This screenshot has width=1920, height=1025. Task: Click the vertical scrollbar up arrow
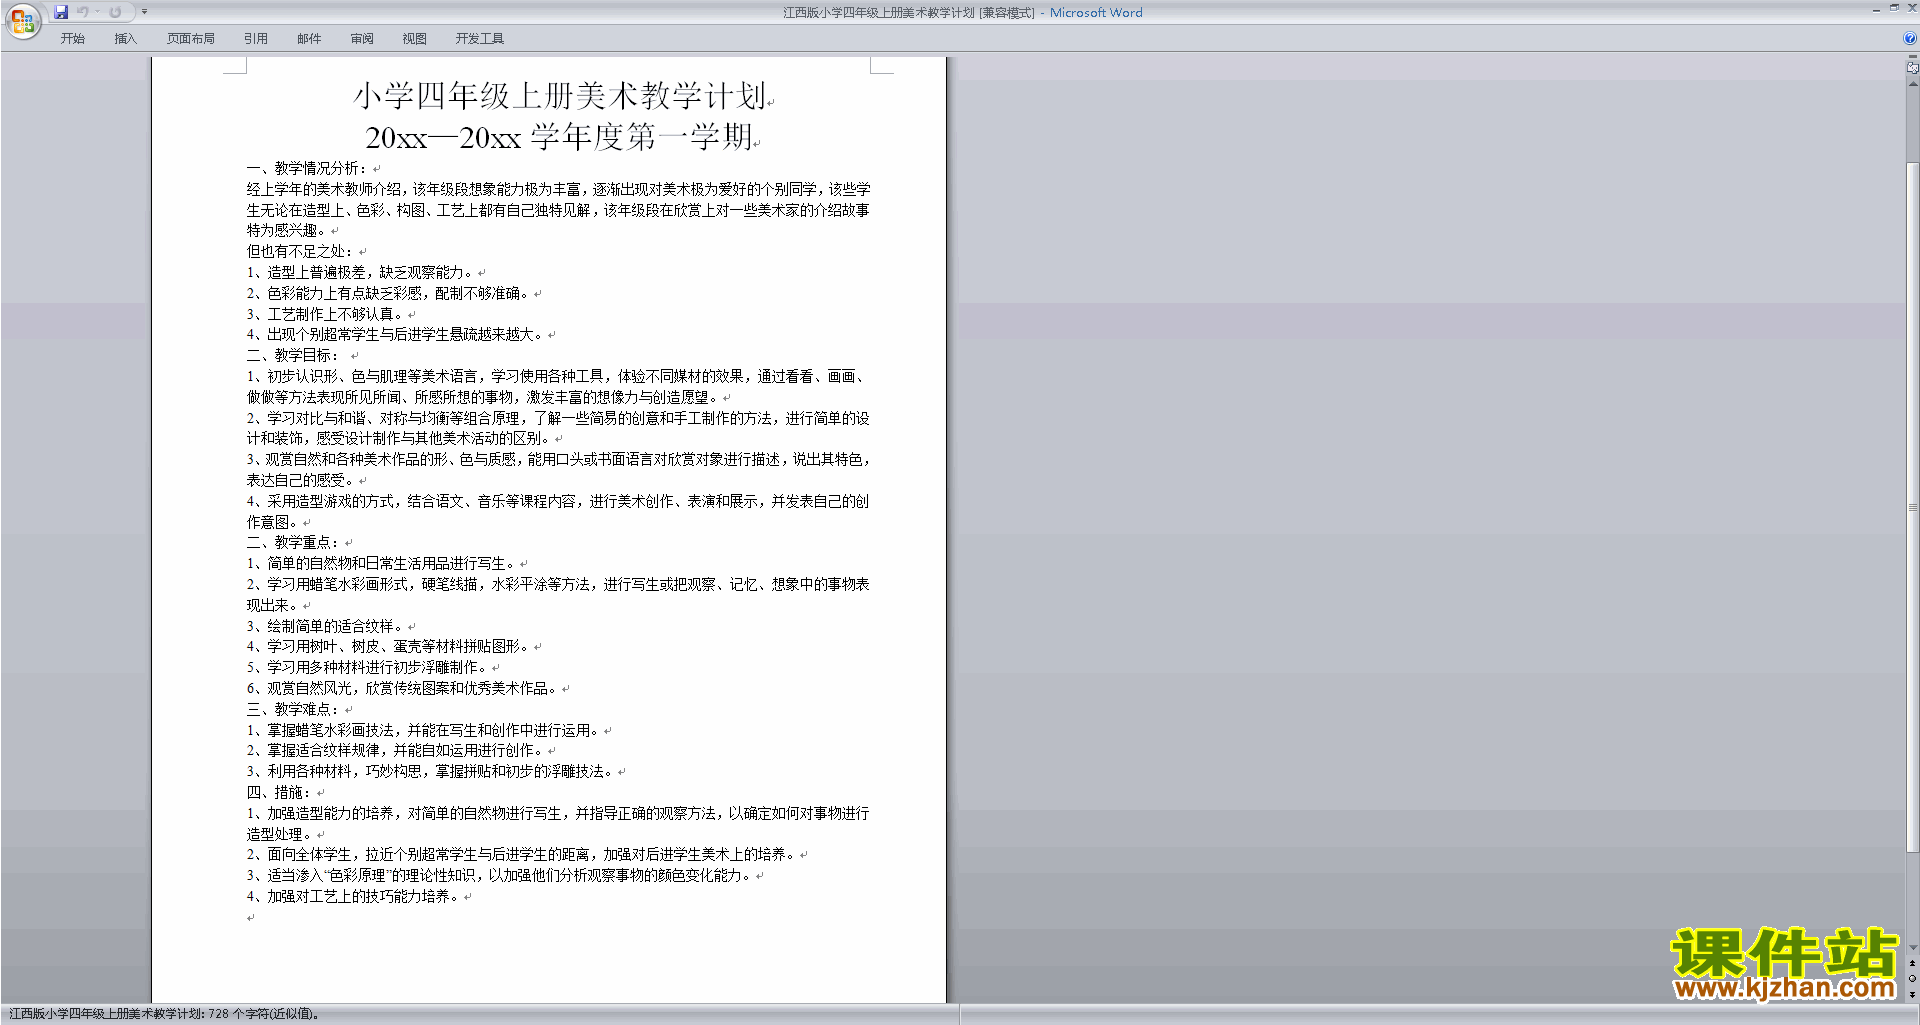click(1913, 84)
